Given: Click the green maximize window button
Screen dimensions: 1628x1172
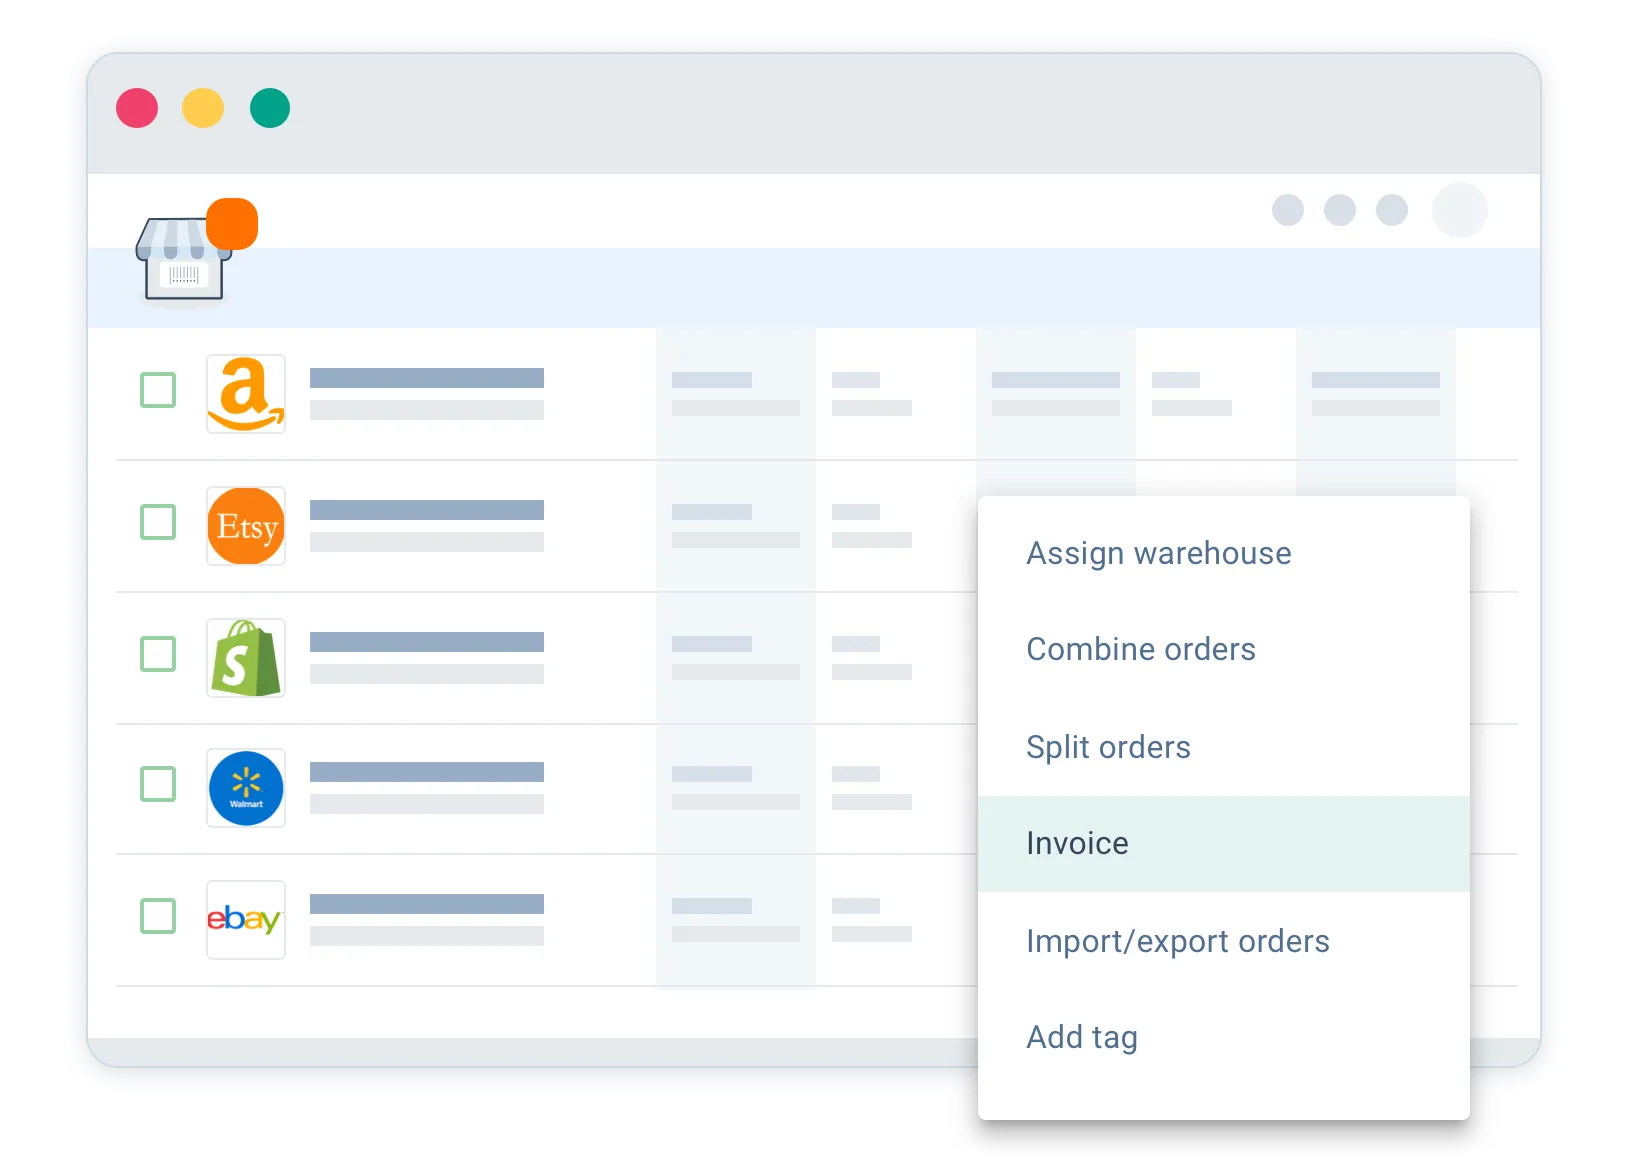Looking at the screenshot, I should [270, 108].
